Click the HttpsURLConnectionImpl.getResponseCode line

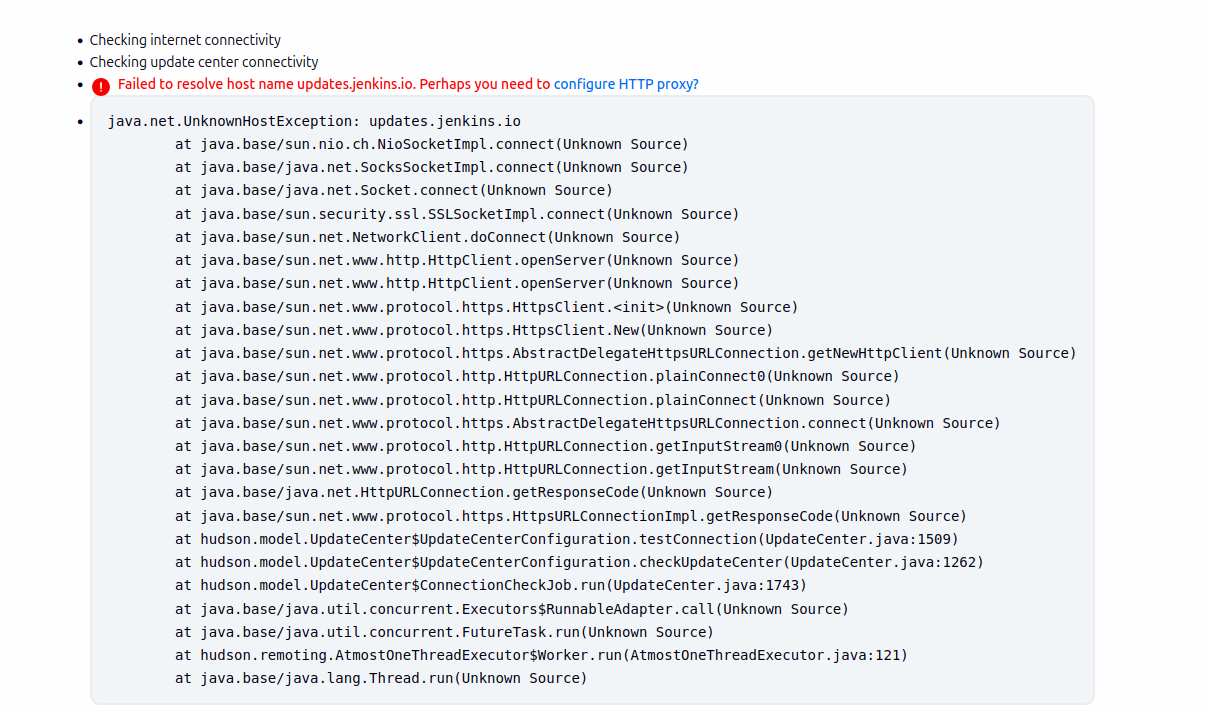571,516
